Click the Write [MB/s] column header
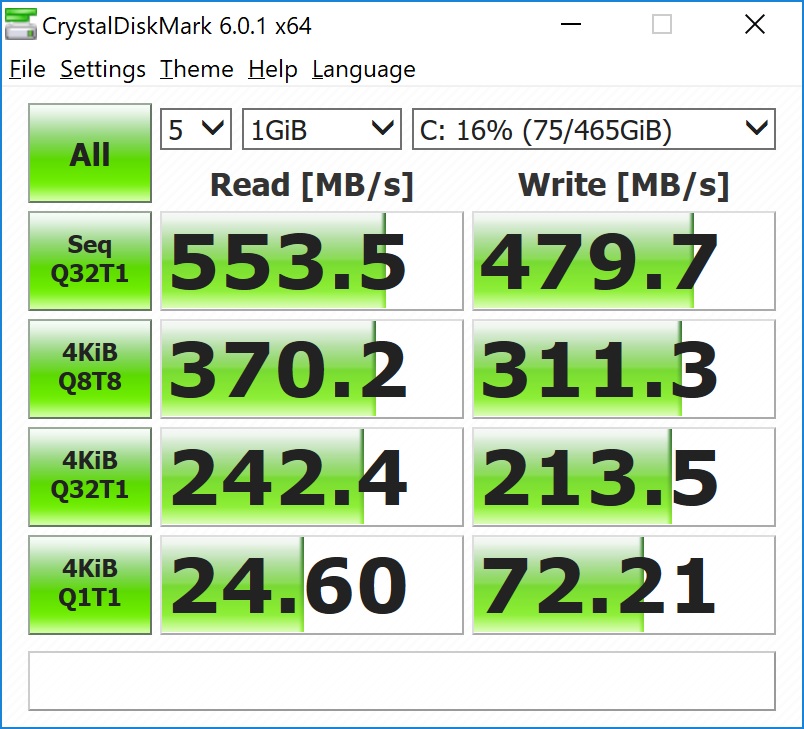 pos(624,185)
